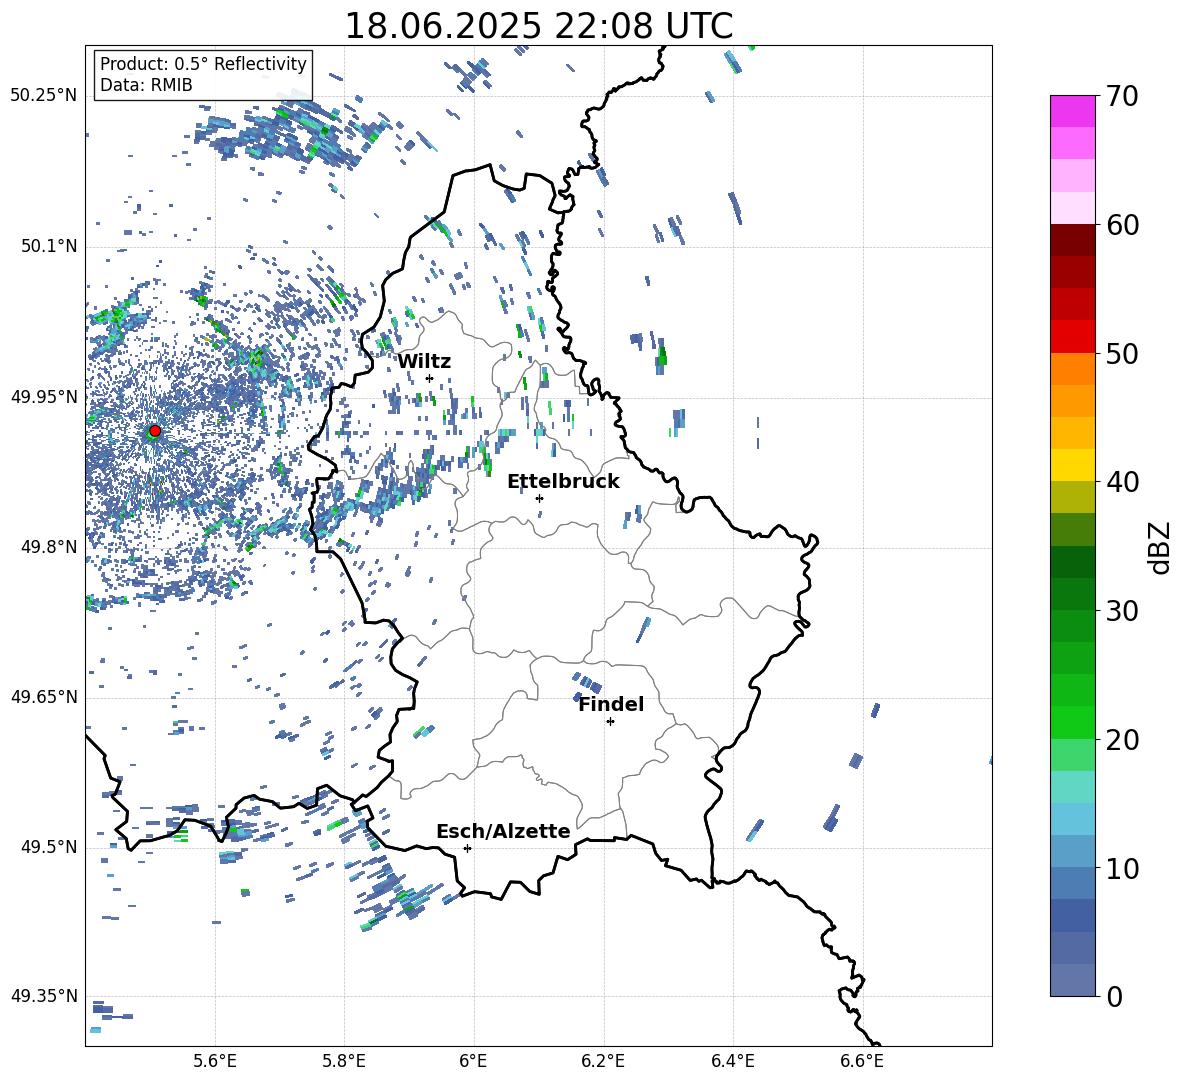The image size is (1184, 1081).
Task: Click the 6°E longitude label
Action: coord(473,1061)
